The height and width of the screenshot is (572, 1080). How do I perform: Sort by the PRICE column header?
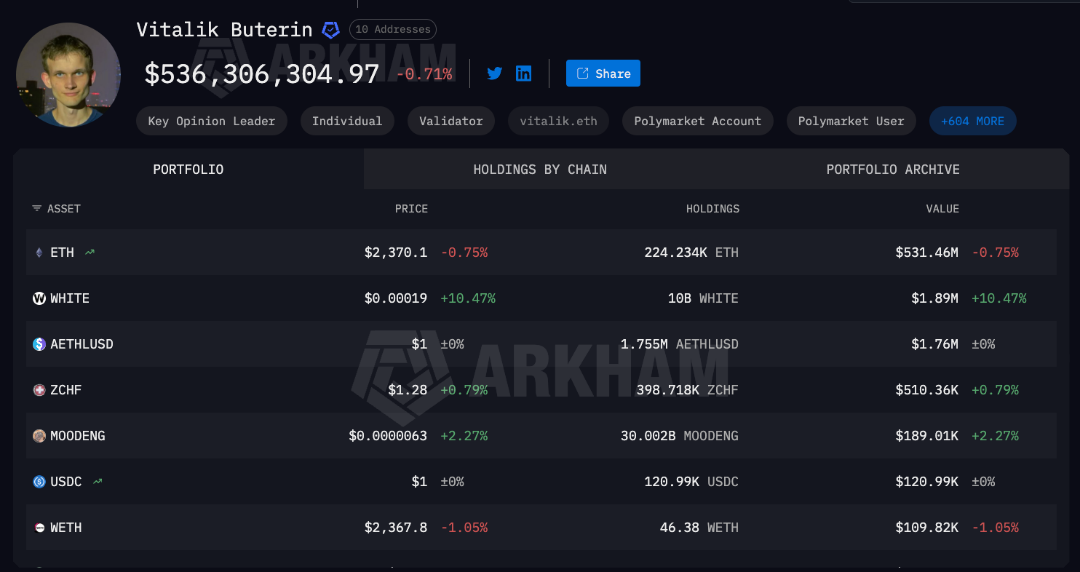tap(411, 209)
